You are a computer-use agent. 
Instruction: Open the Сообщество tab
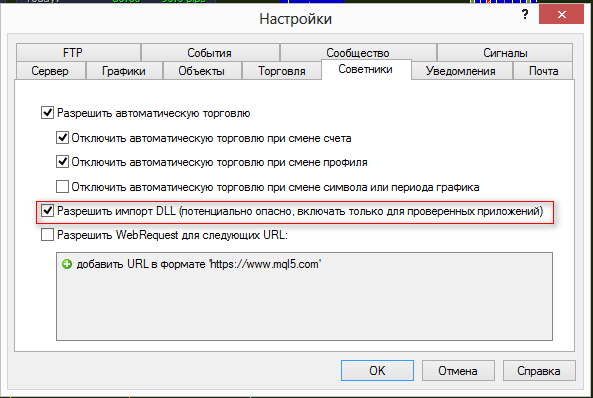click(x=358, y=53)
